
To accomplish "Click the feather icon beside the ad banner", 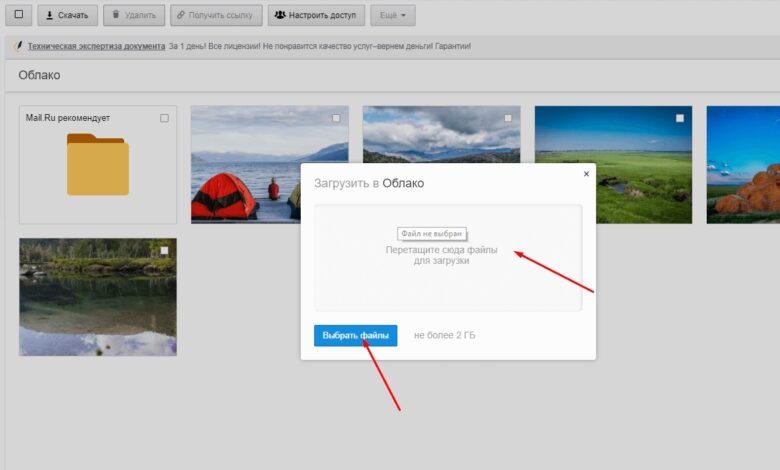I will pos(17,46).
